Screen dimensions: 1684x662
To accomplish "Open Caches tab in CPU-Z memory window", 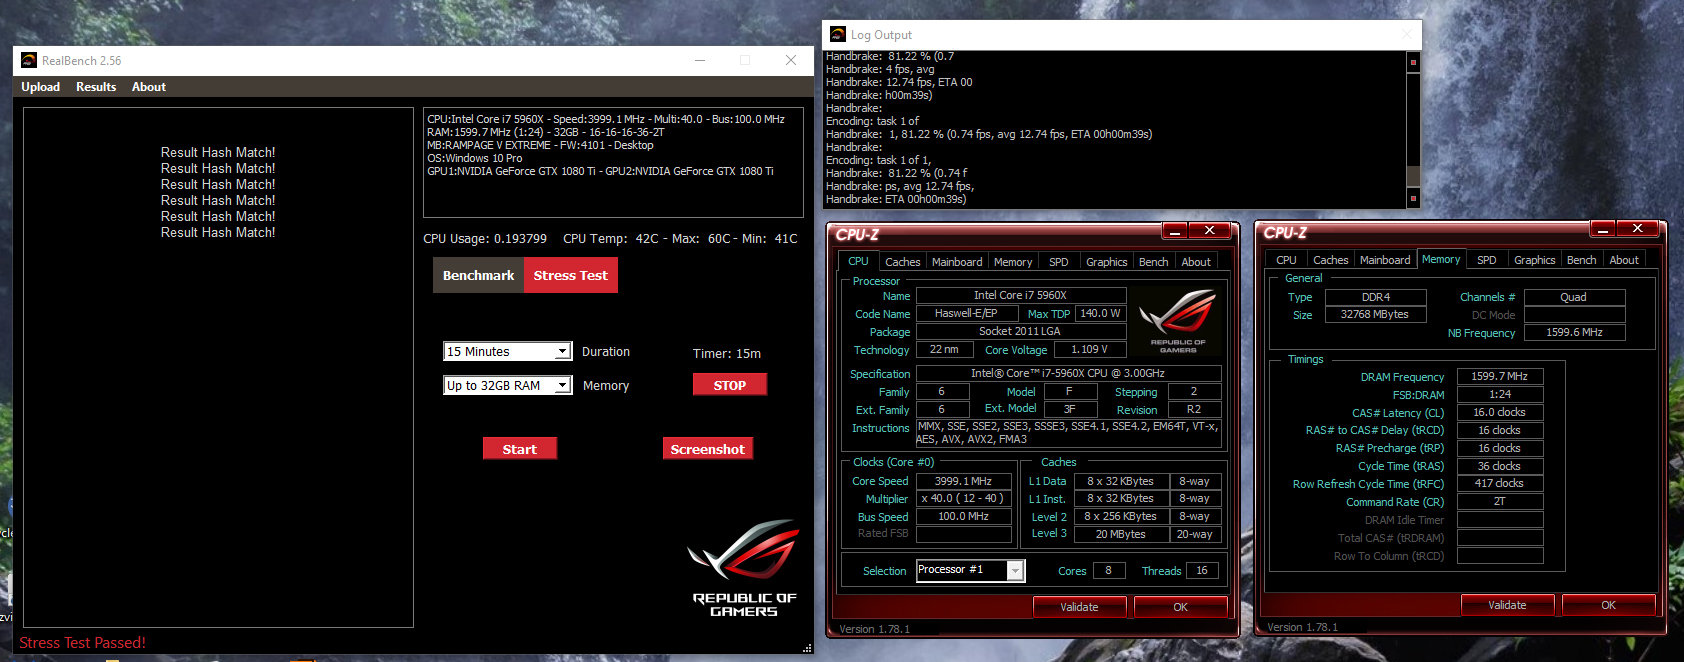I will [1331, 260].
